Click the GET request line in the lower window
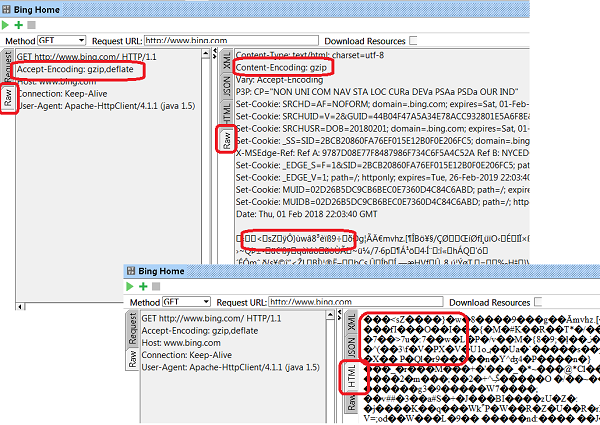 point(211,318)
